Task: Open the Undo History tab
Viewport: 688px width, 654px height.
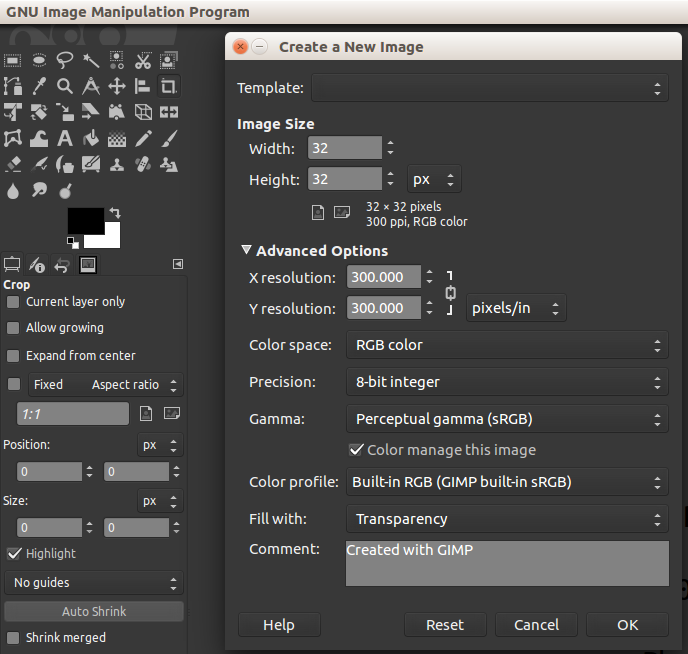Action: click(x=62, y=265)
